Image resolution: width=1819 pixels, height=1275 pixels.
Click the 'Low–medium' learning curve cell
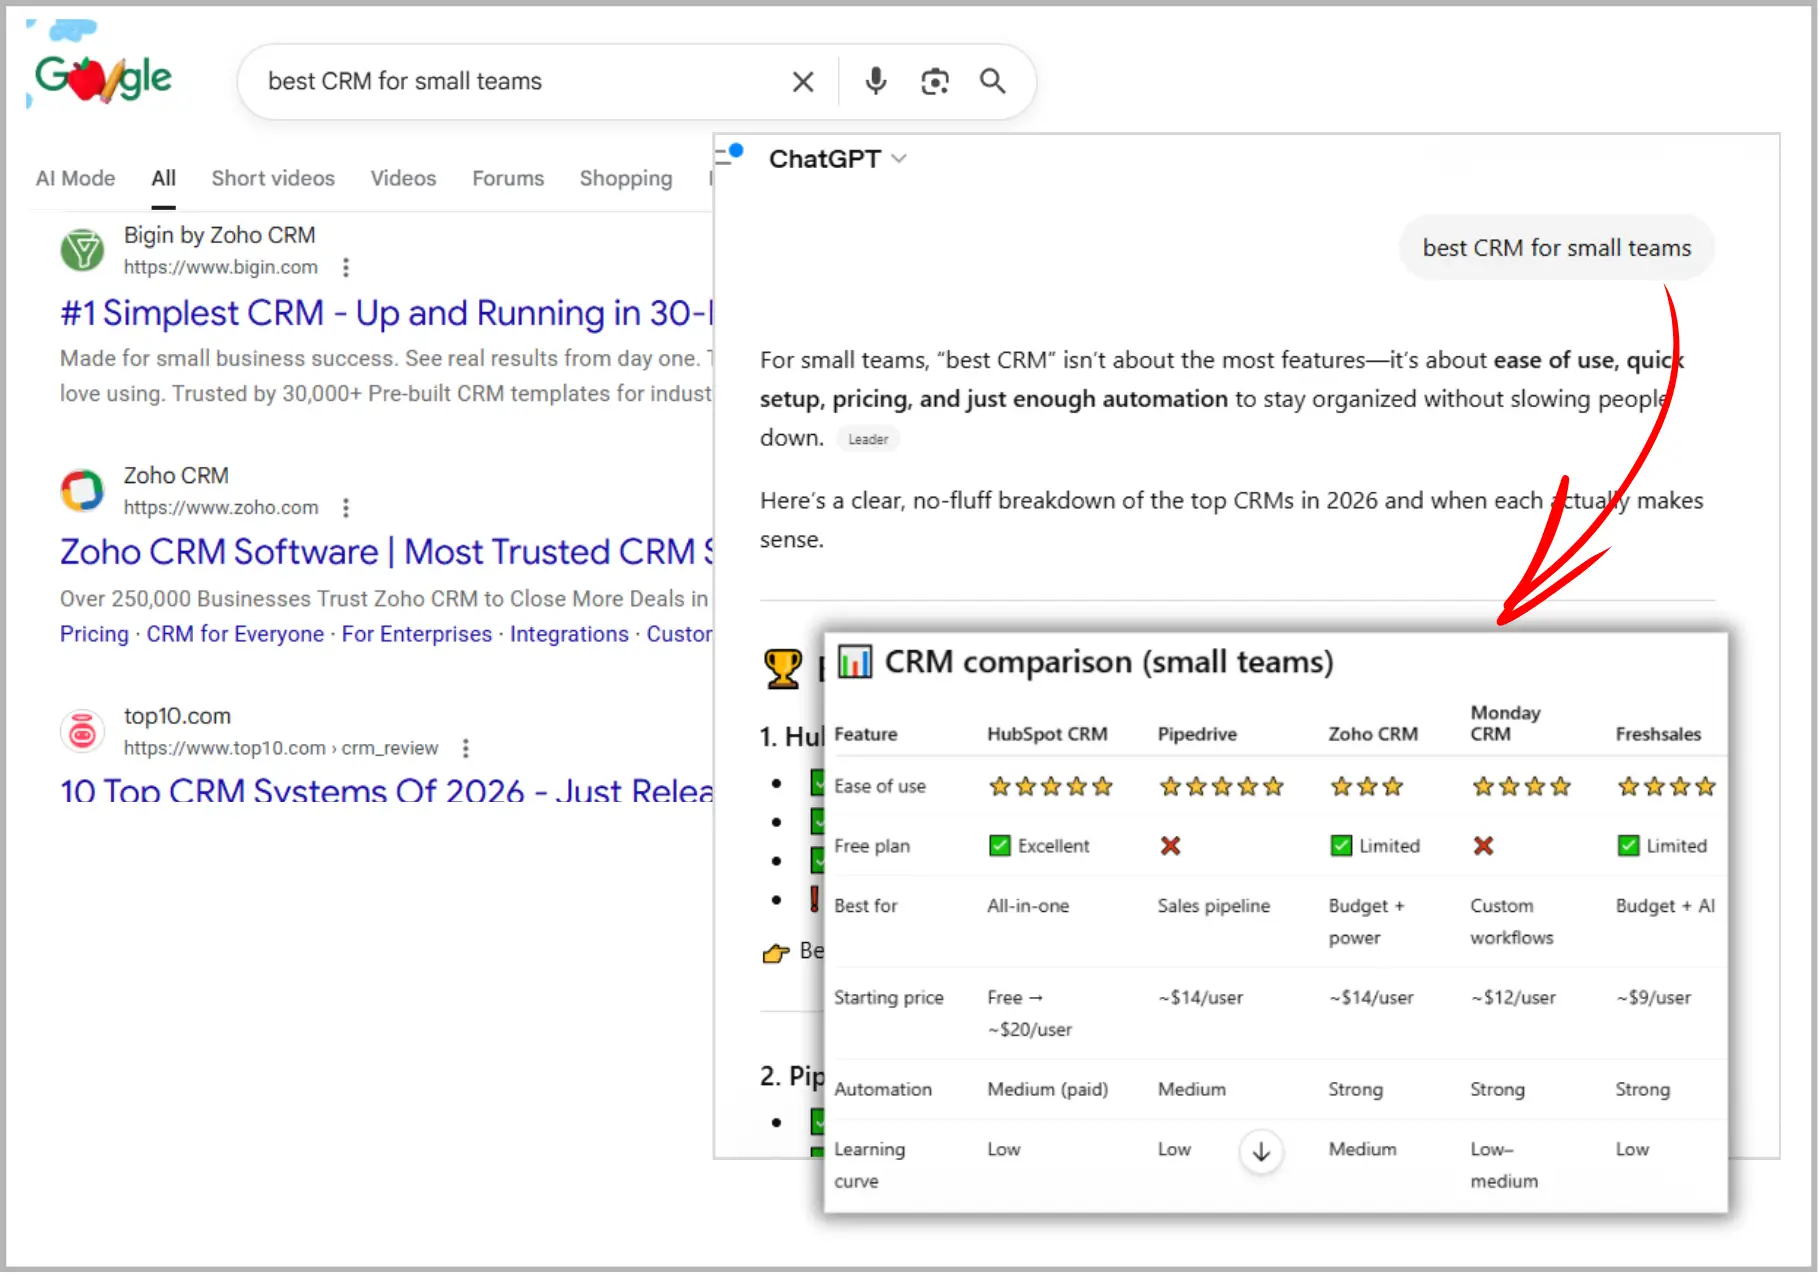[1504, 1165]
